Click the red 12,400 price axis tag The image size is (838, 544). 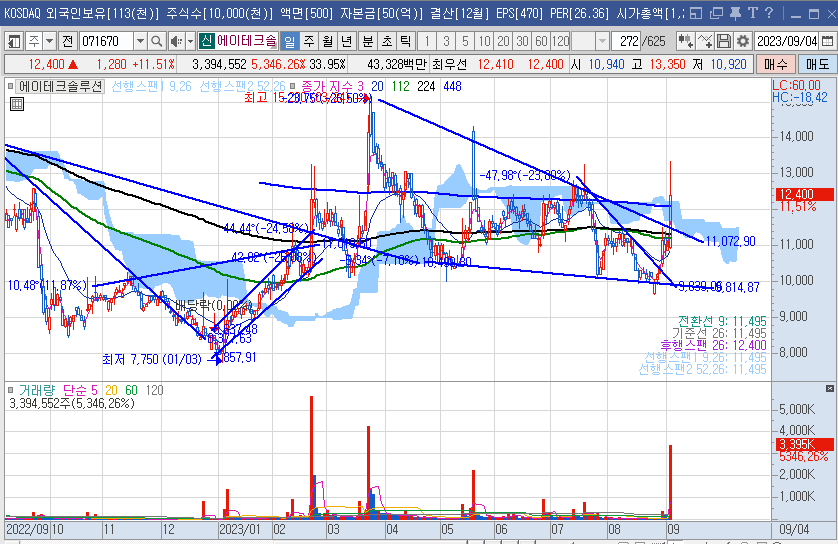pos(804,195)
